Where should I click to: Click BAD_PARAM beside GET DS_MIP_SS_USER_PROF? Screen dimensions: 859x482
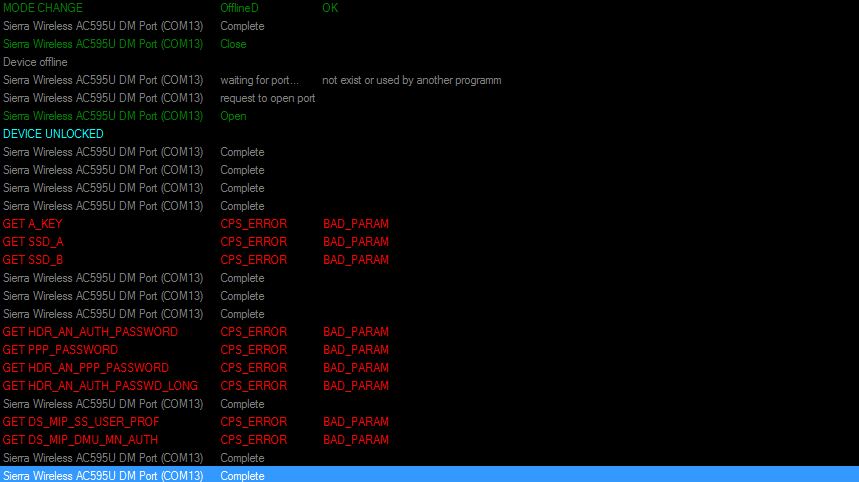(356, 422)
